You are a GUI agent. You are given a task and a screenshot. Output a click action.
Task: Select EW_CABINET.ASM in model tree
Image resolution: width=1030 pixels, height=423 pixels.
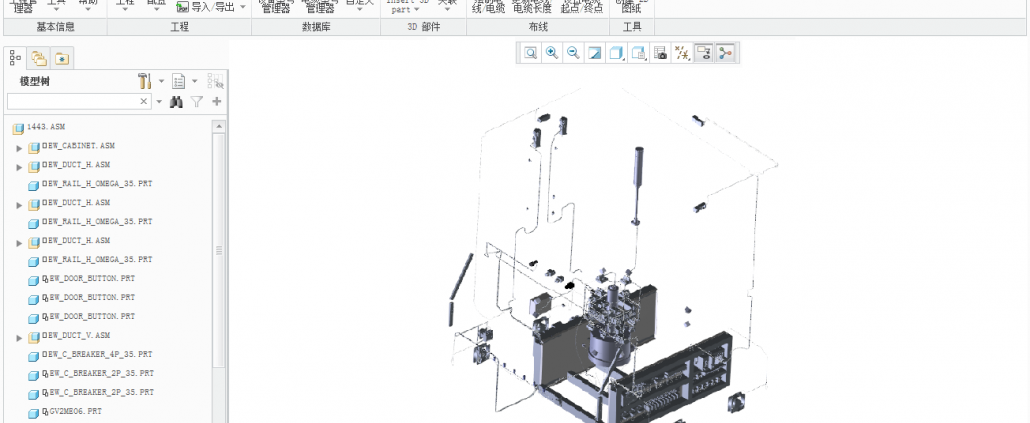[x=78, y=146]
